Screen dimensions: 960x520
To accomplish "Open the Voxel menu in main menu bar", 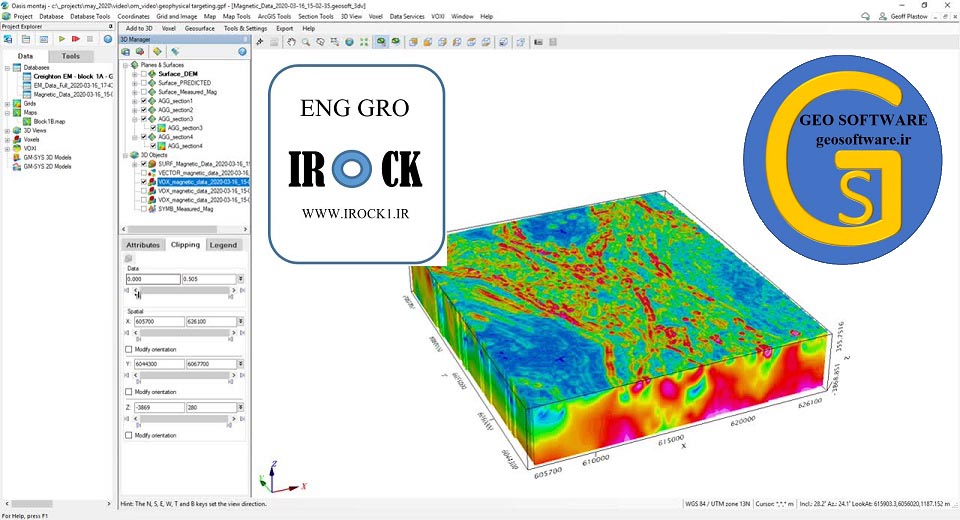I will click(x=375, y=17).
